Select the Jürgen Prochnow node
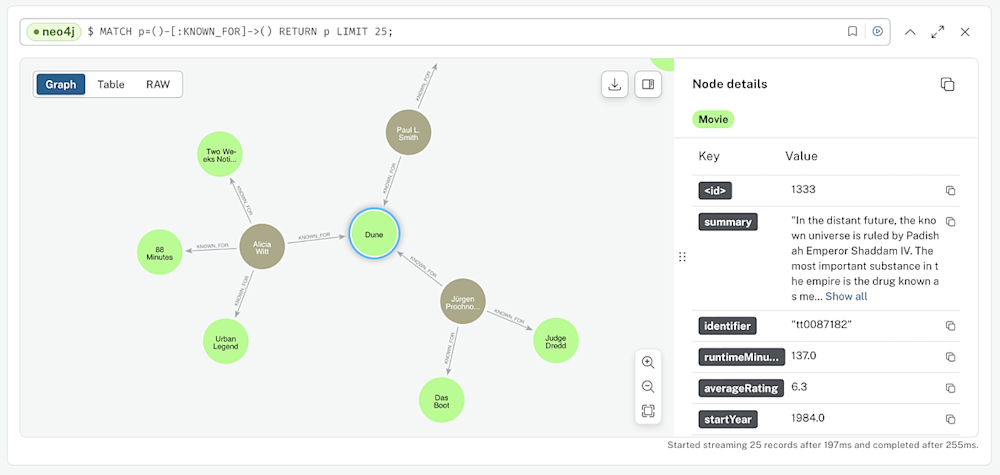 (x=463, y=300)
